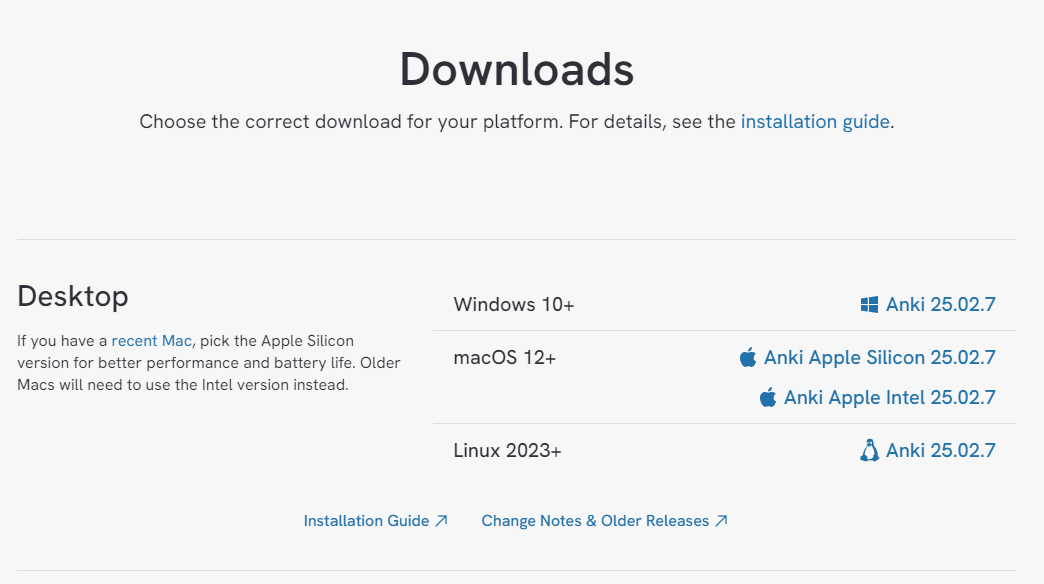
Task: Click the arrow icon after Installation Guide
Action: (441, 521)
